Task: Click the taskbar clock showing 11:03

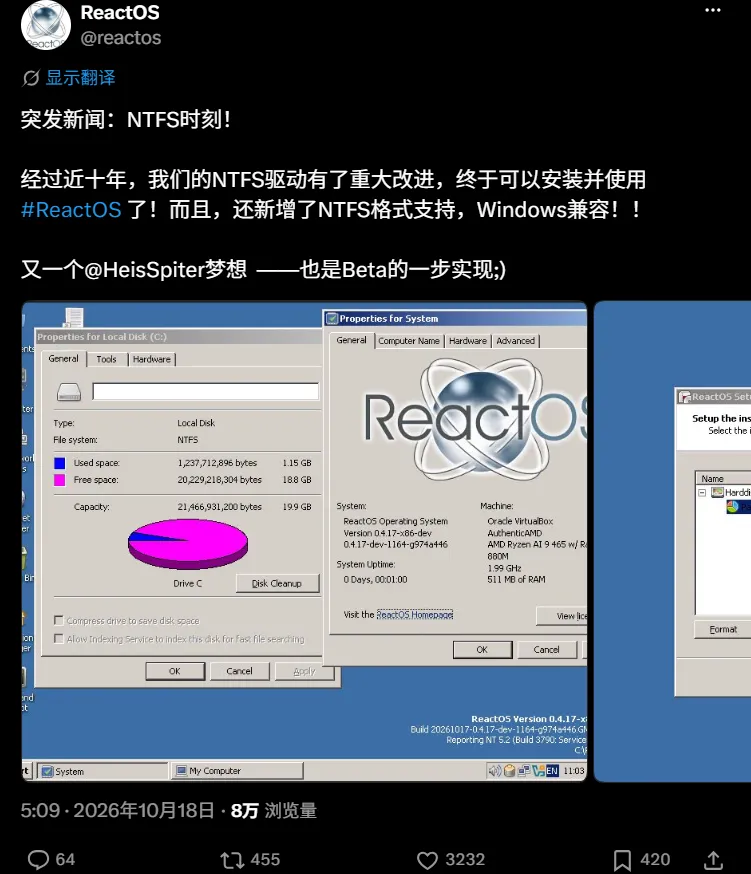Action: point(574,771)
